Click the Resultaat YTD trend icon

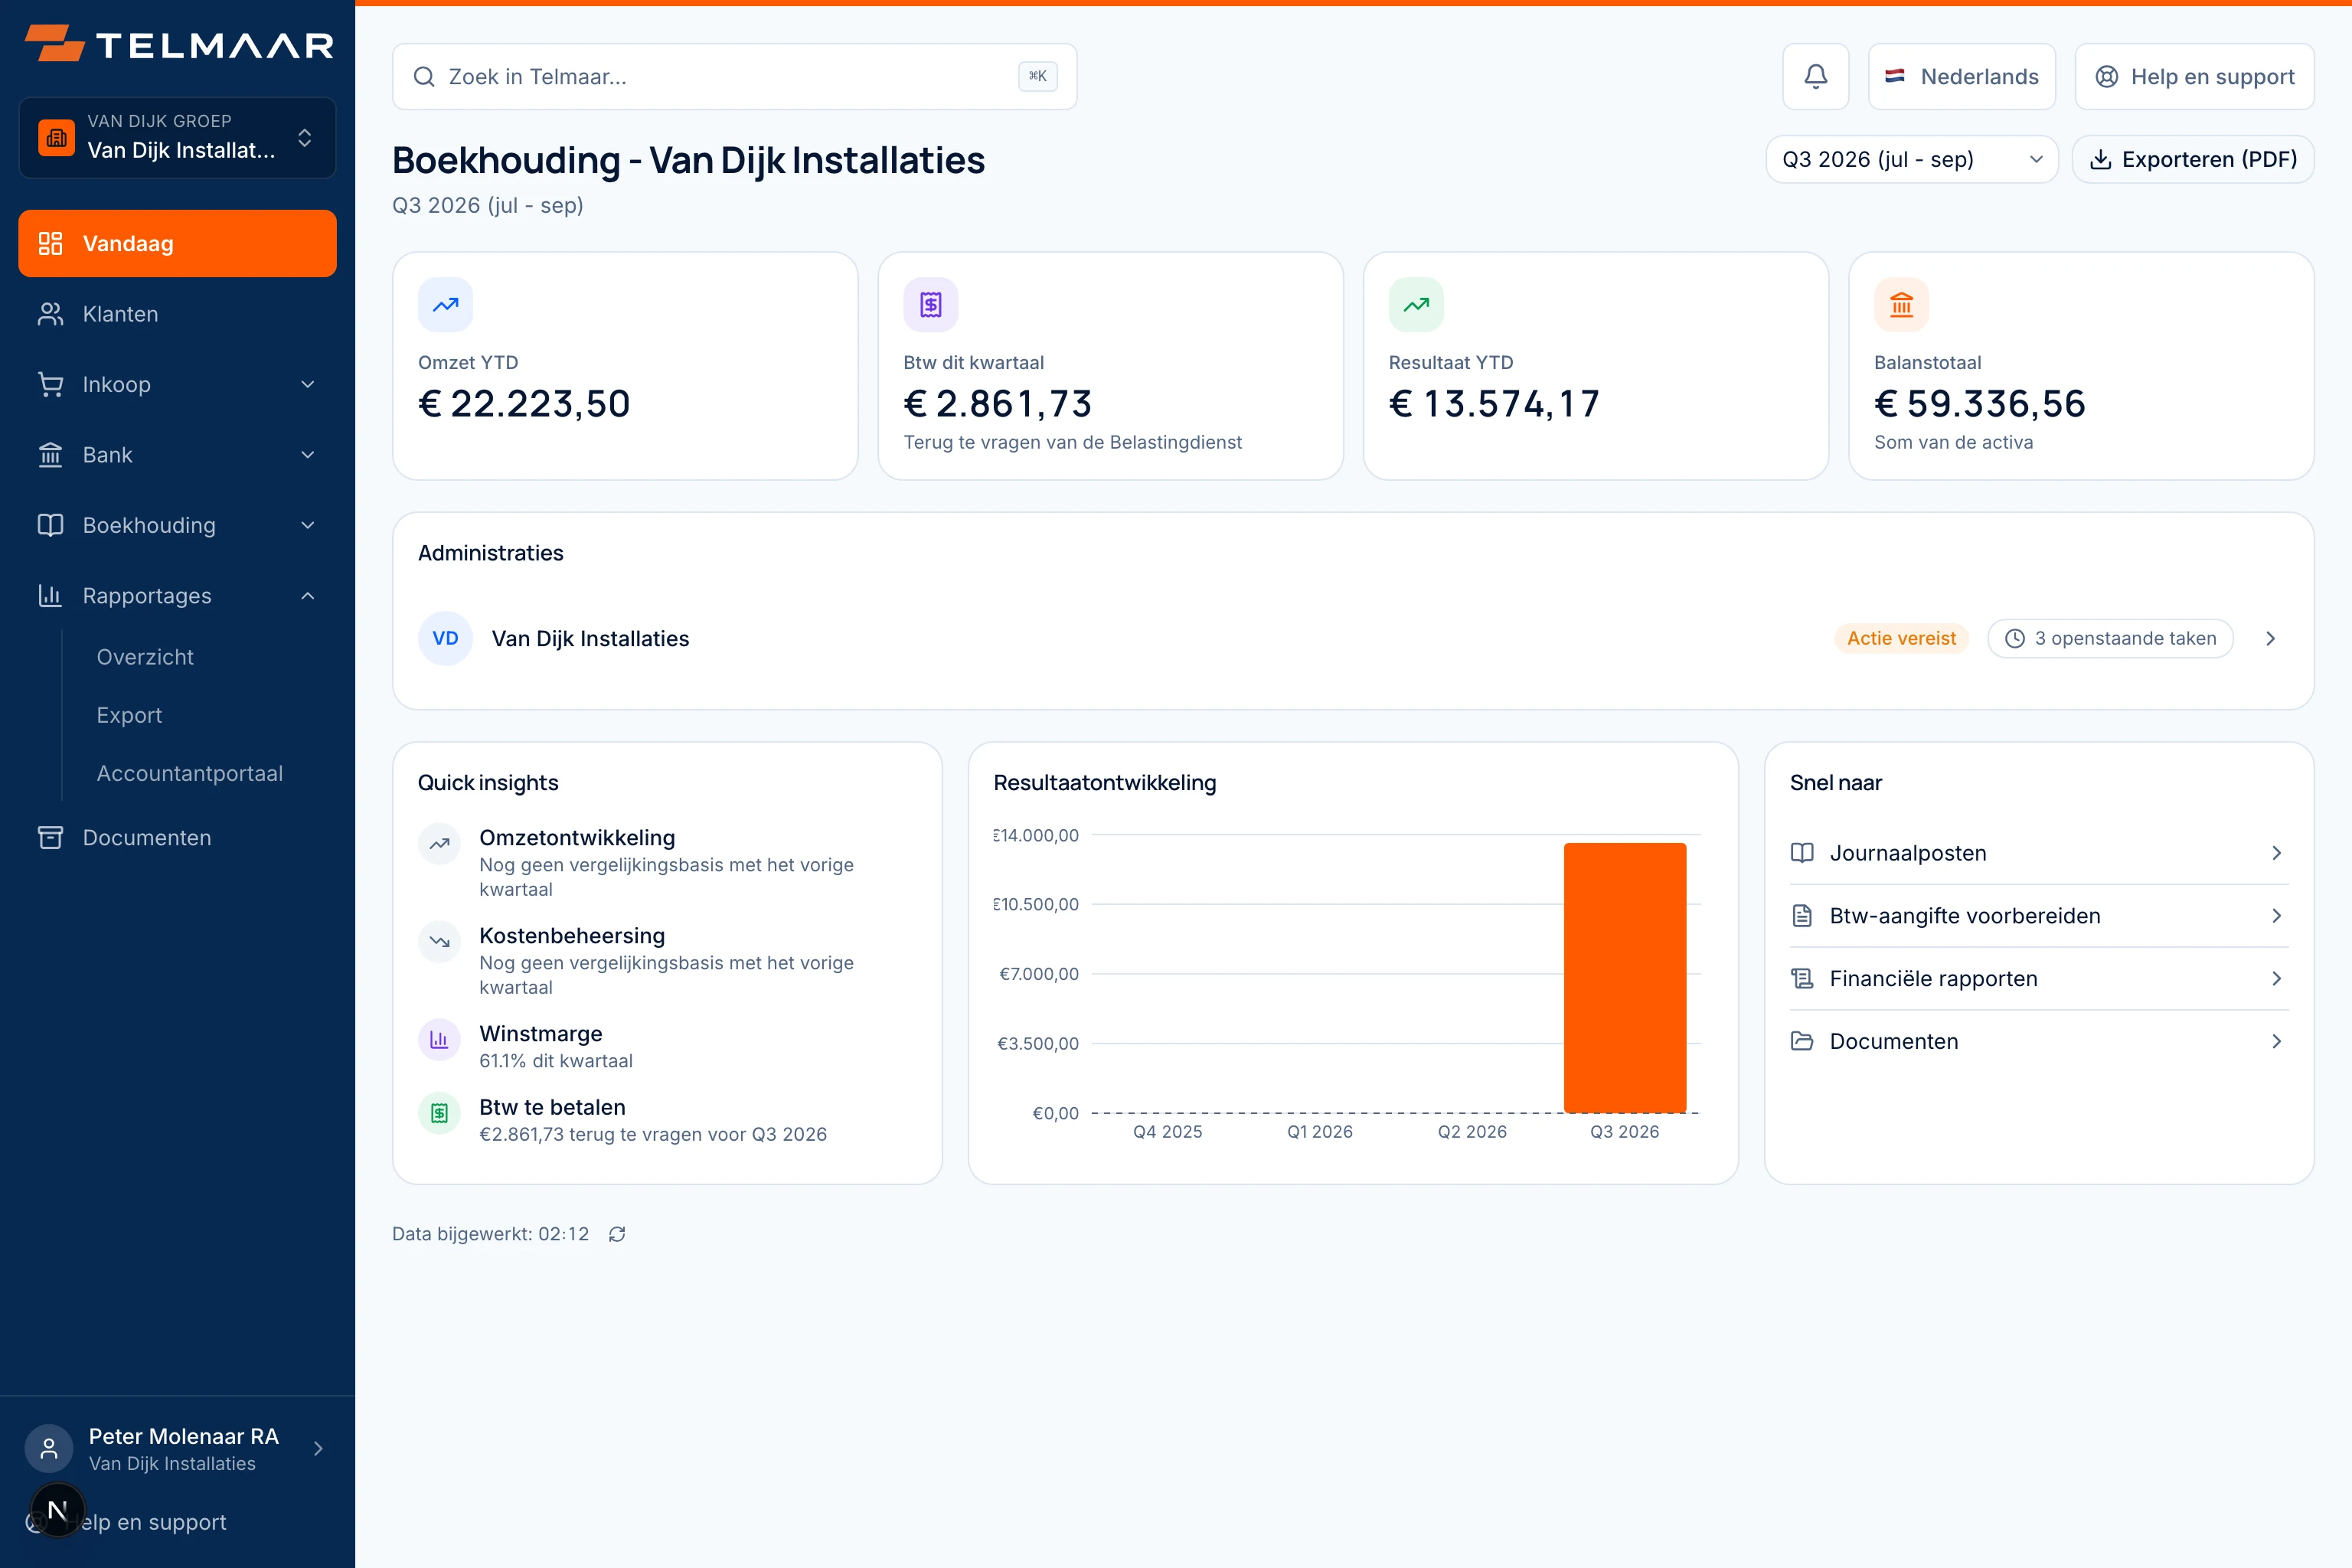1416,304
